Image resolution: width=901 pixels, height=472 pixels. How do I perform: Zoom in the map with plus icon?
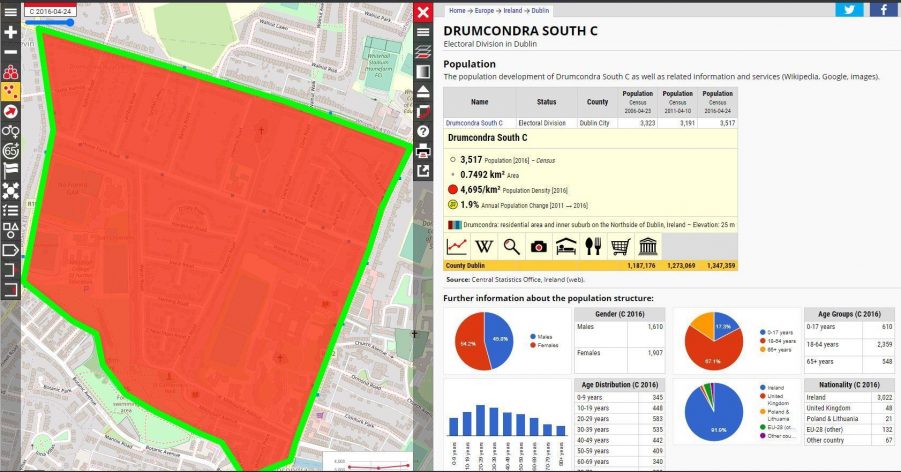coord(10,32)
